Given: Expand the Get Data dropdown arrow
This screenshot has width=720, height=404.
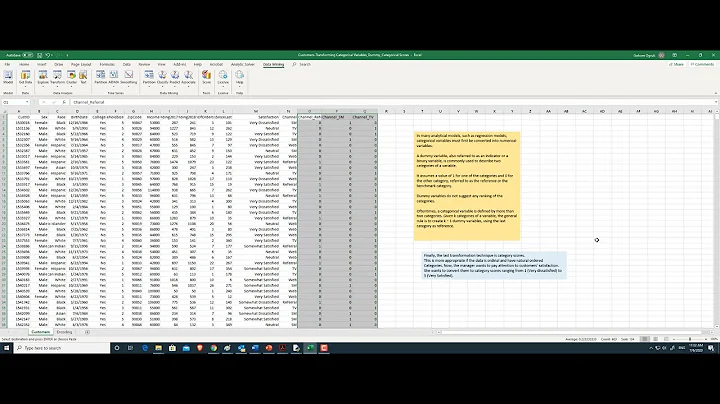Looking at the screenshot, I should tap(25, 86).
